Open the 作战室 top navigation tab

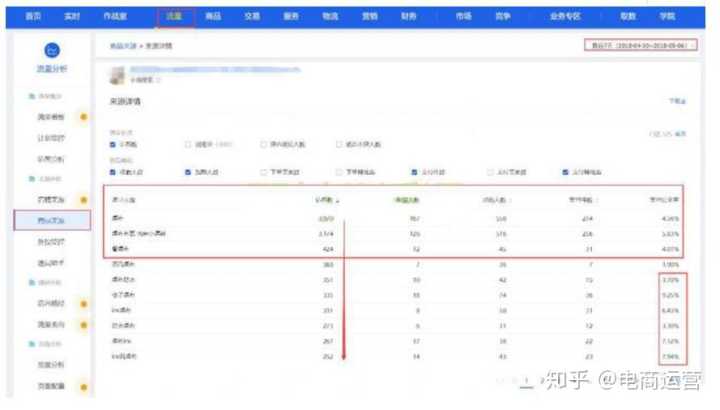(115, 16)
